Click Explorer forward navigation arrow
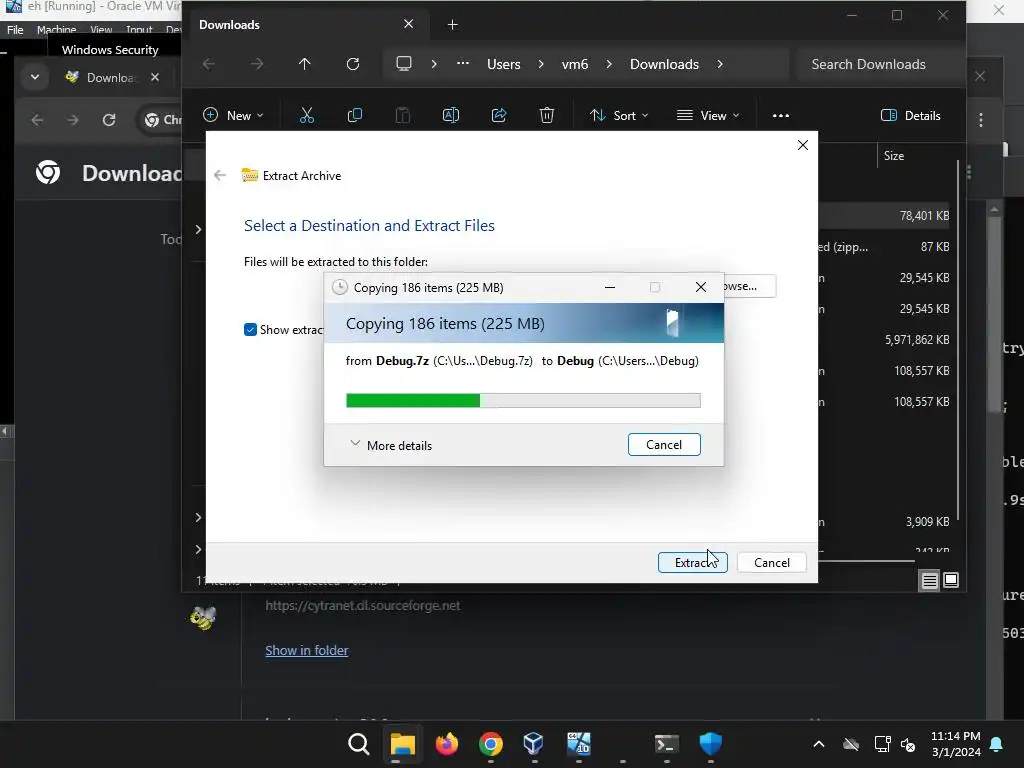This screenshot has width=1024, height=768. [257, 64]
